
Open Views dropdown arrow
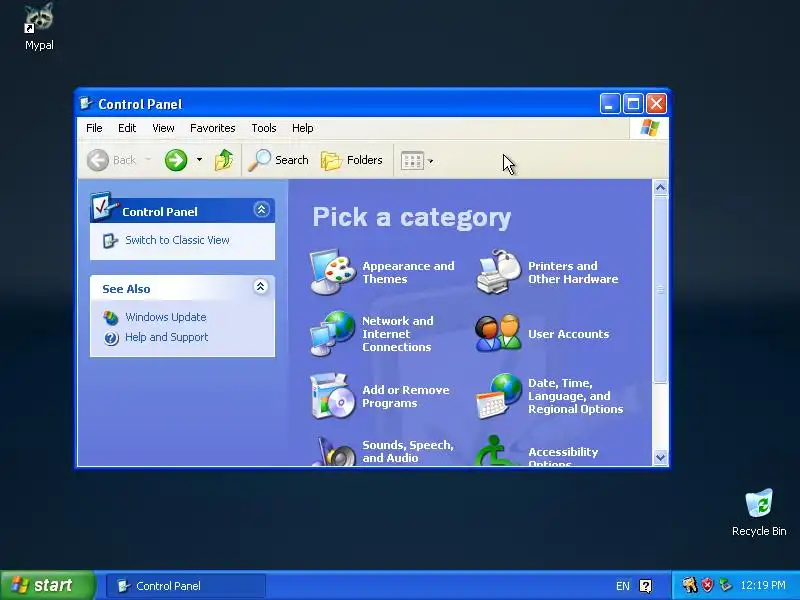pos(430,161)
